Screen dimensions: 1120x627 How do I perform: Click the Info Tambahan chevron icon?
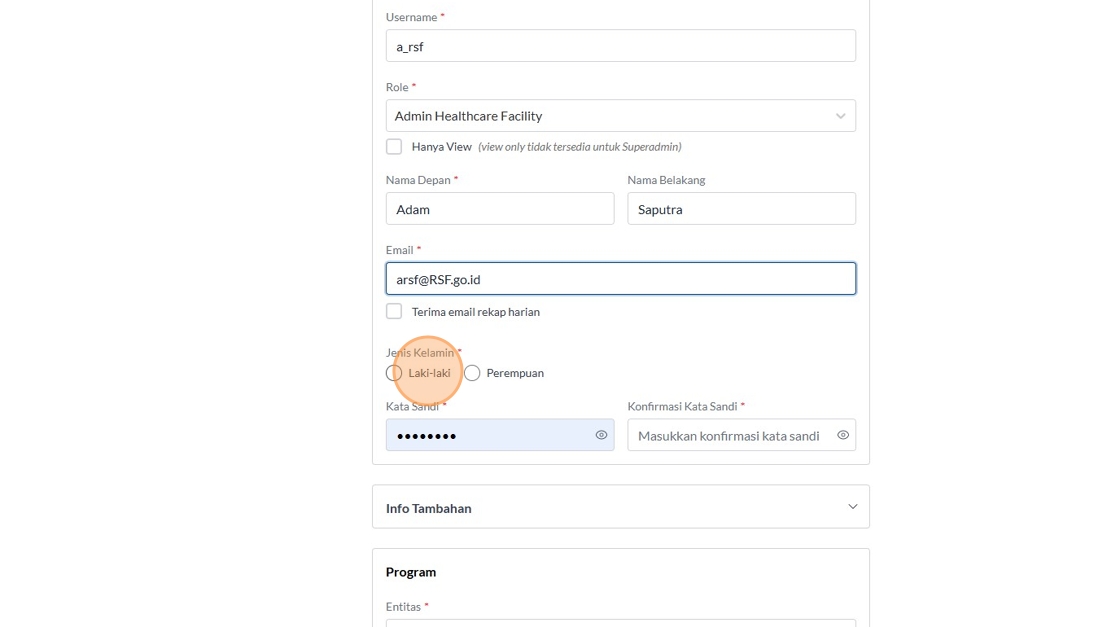click(852, 507)
